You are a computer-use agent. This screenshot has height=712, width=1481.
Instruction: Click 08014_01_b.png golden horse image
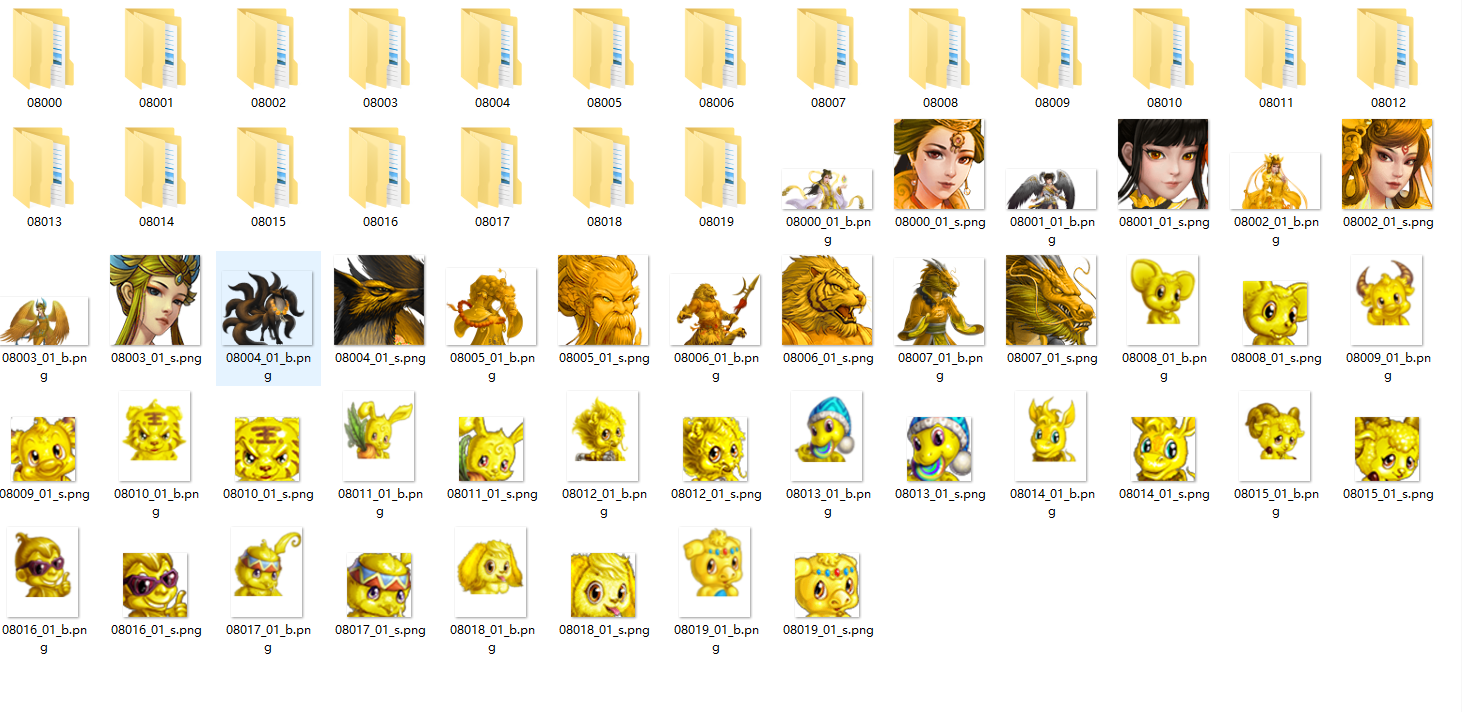click(1050, 436)
